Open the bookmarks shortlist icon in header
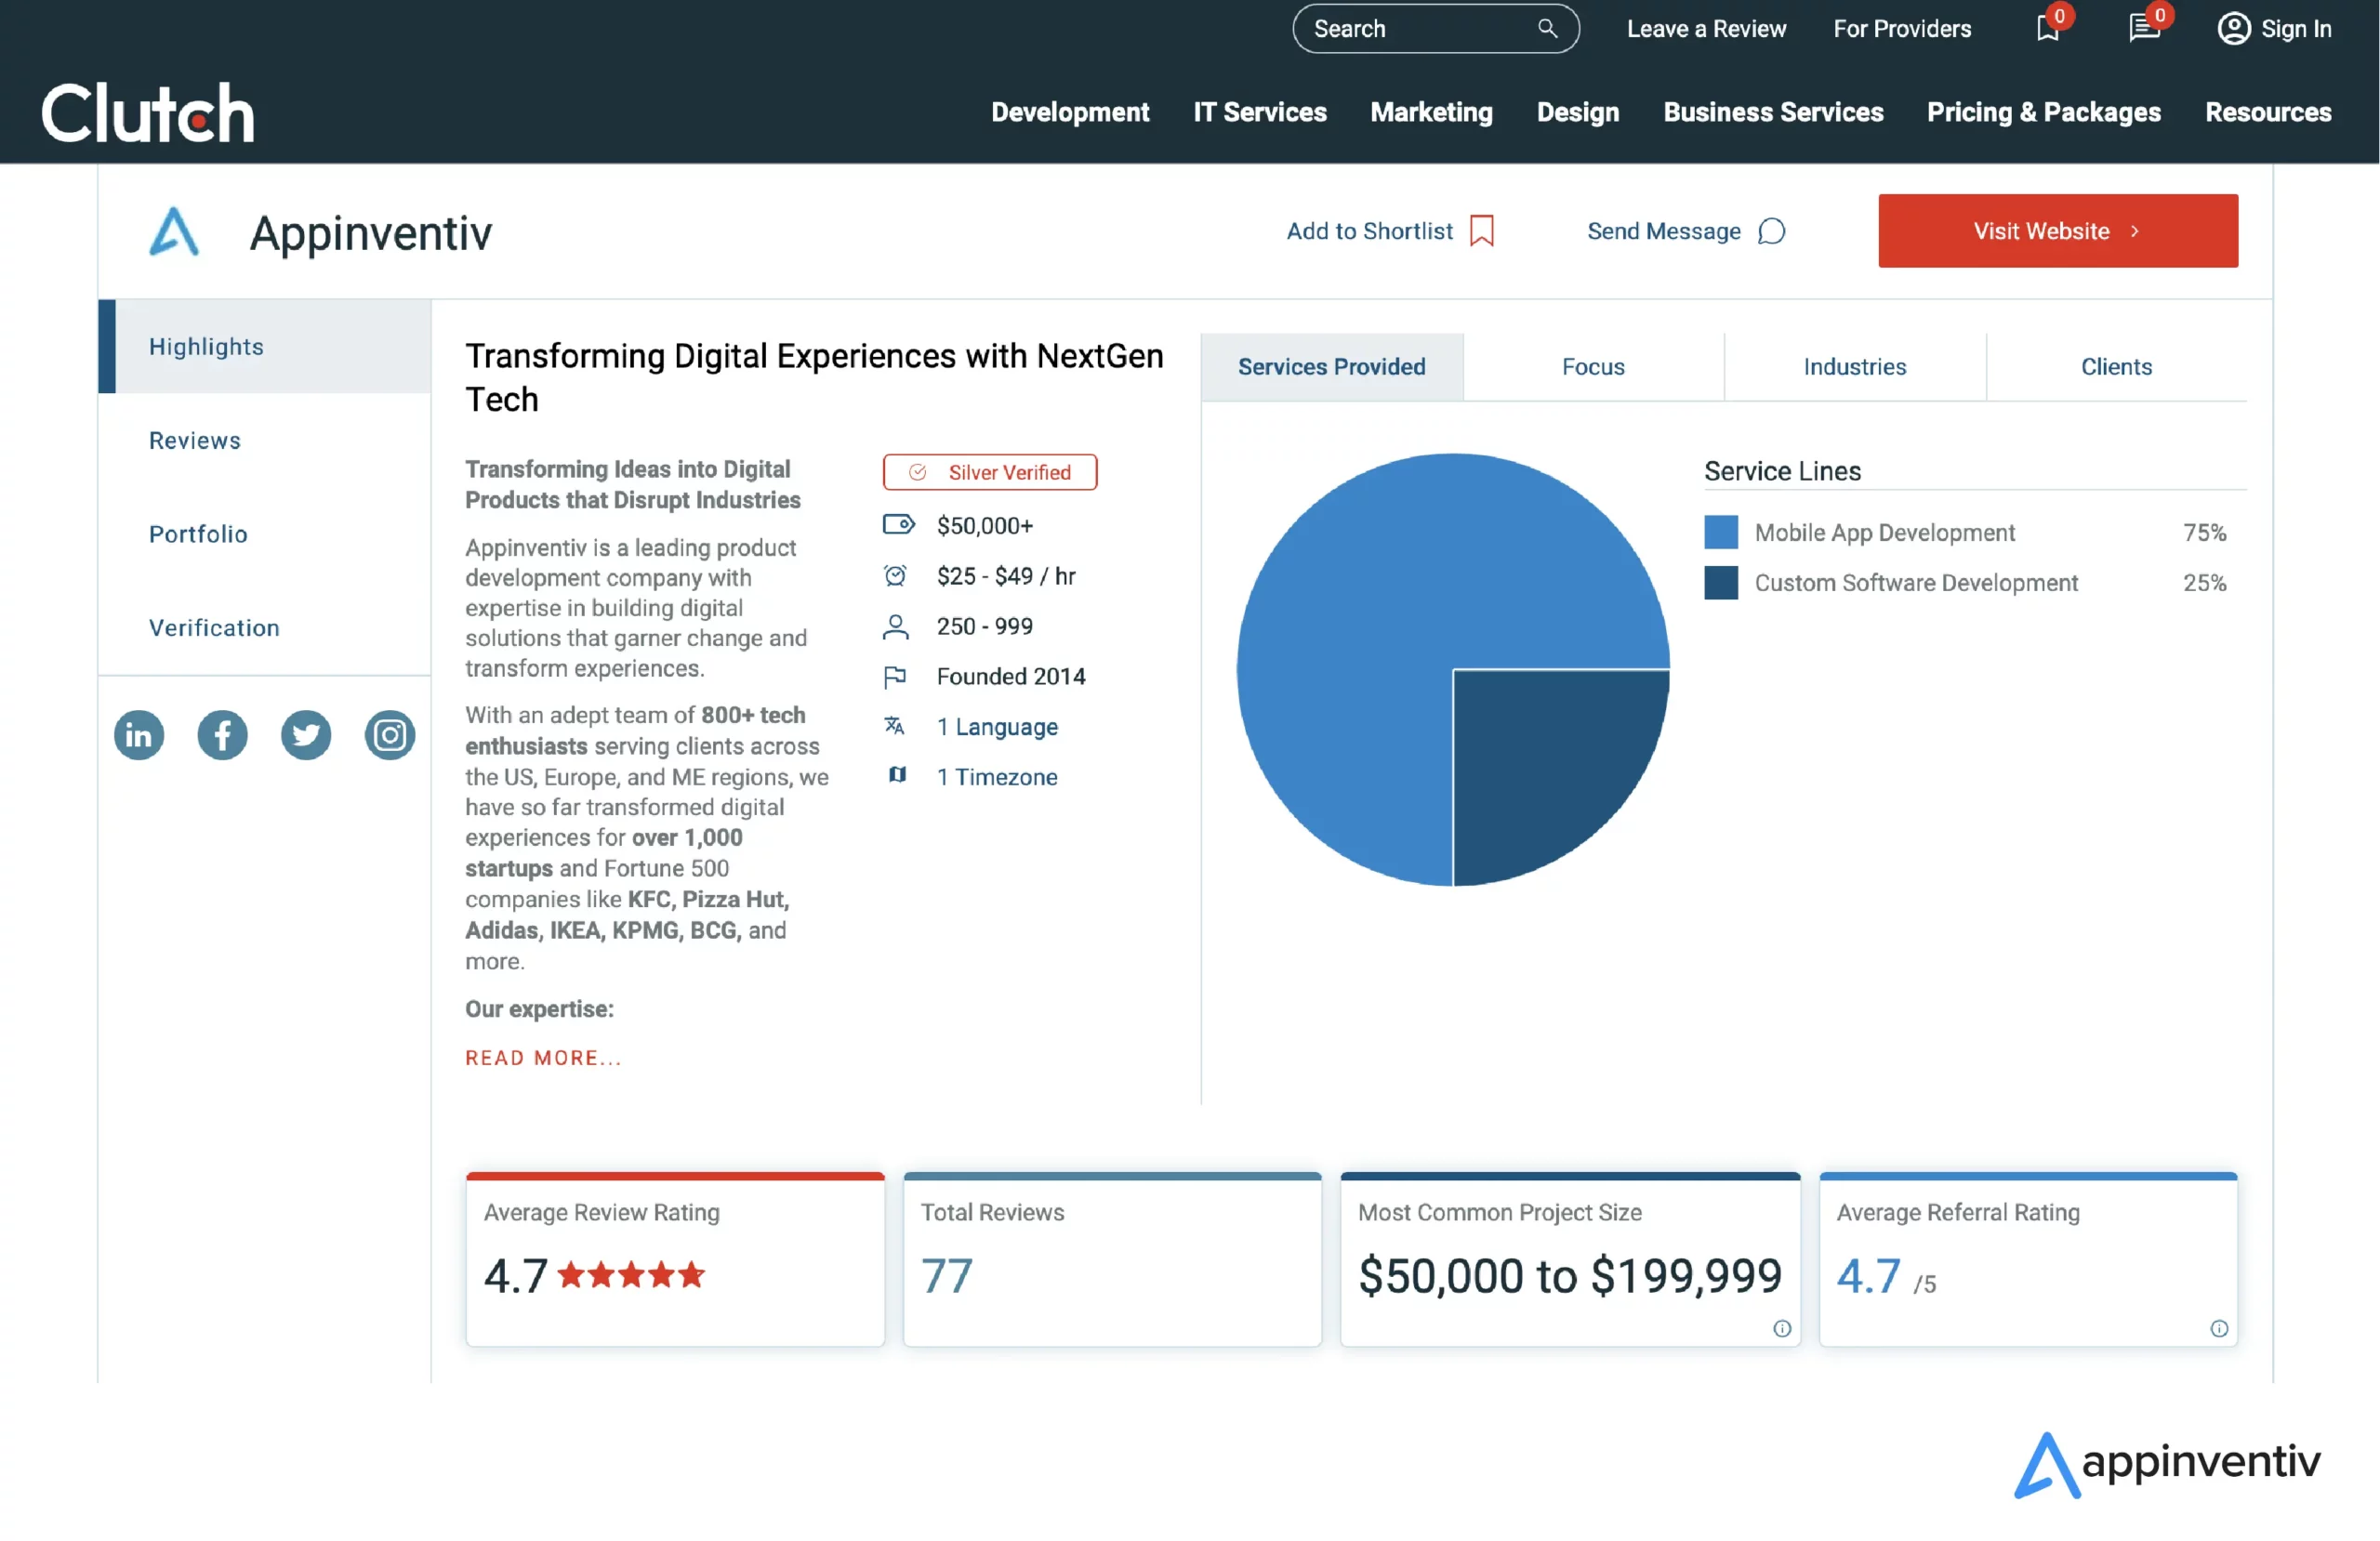The width and height of the screenshot is (2380, 1541). (x=2048, y=28)
